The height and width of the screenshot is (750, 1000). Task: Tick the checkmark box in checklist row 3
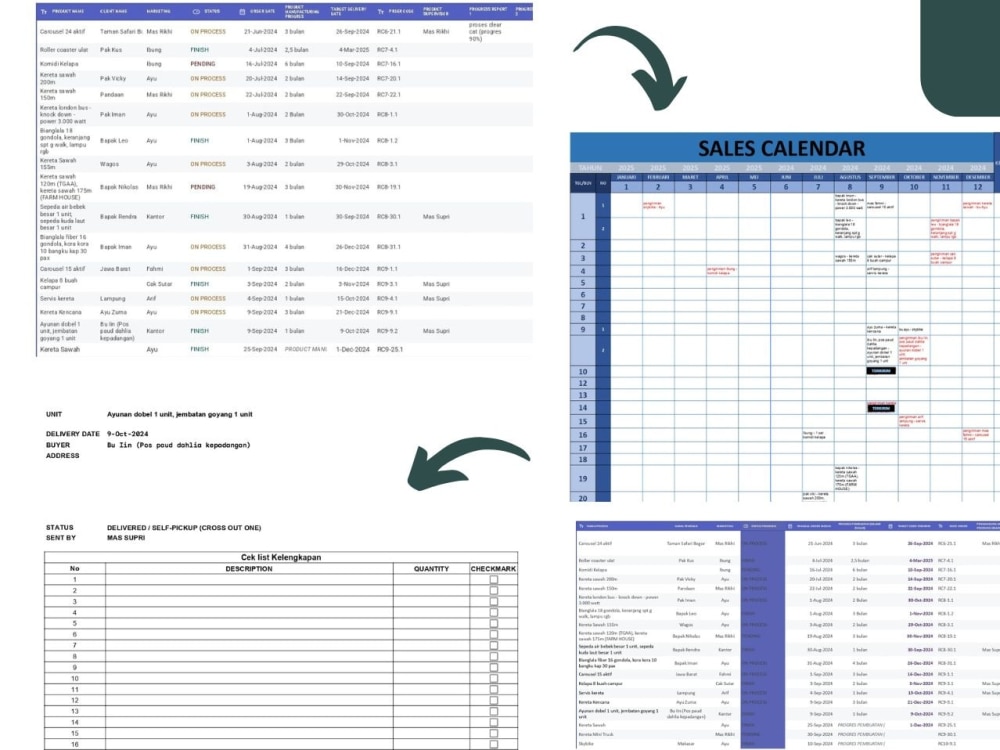[494, 601]
